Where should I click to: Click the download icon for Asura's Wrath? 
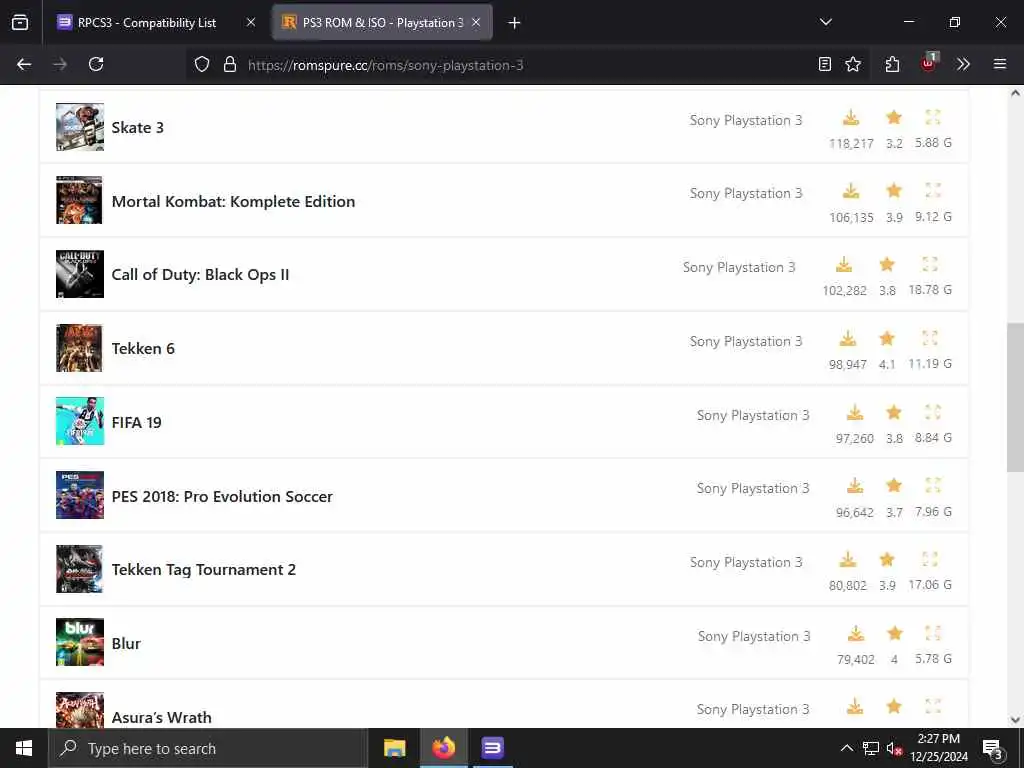pyautogui.click(x=855, y=707)
